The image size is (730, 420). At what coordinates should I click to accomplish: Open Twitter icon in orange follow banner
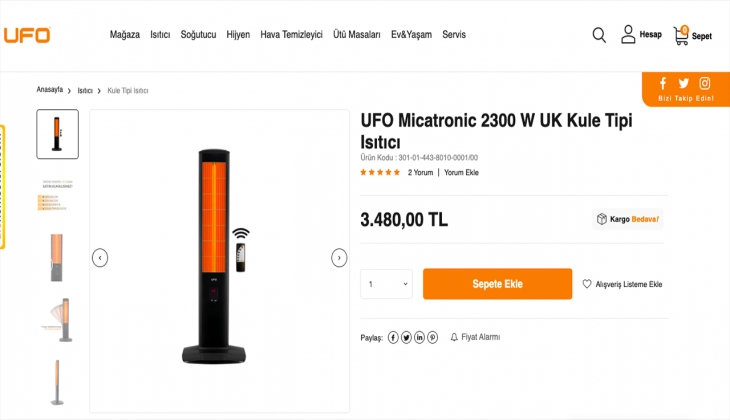click(x=684, y=83)
